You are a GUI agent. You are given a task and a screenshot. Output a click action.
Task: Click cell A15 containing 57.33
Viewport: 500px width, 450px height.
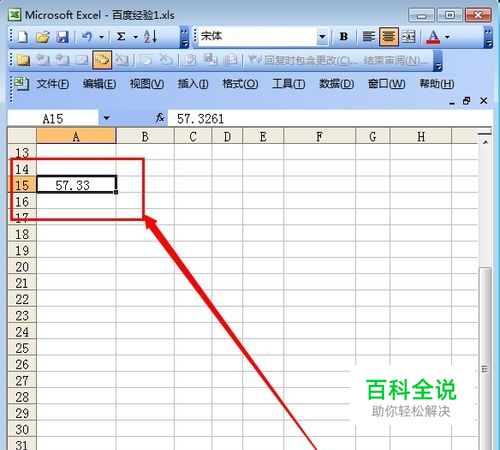[76, 185]
